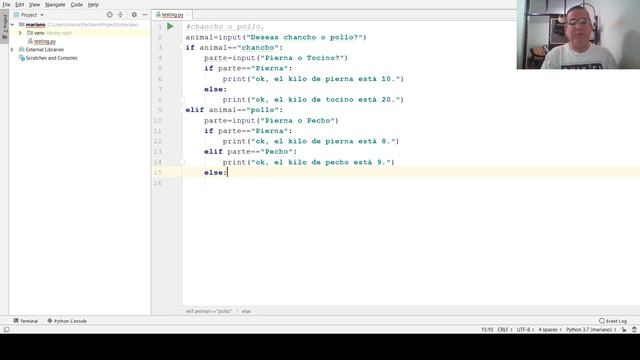Click the webcam video thumbnail

[578, 34]
